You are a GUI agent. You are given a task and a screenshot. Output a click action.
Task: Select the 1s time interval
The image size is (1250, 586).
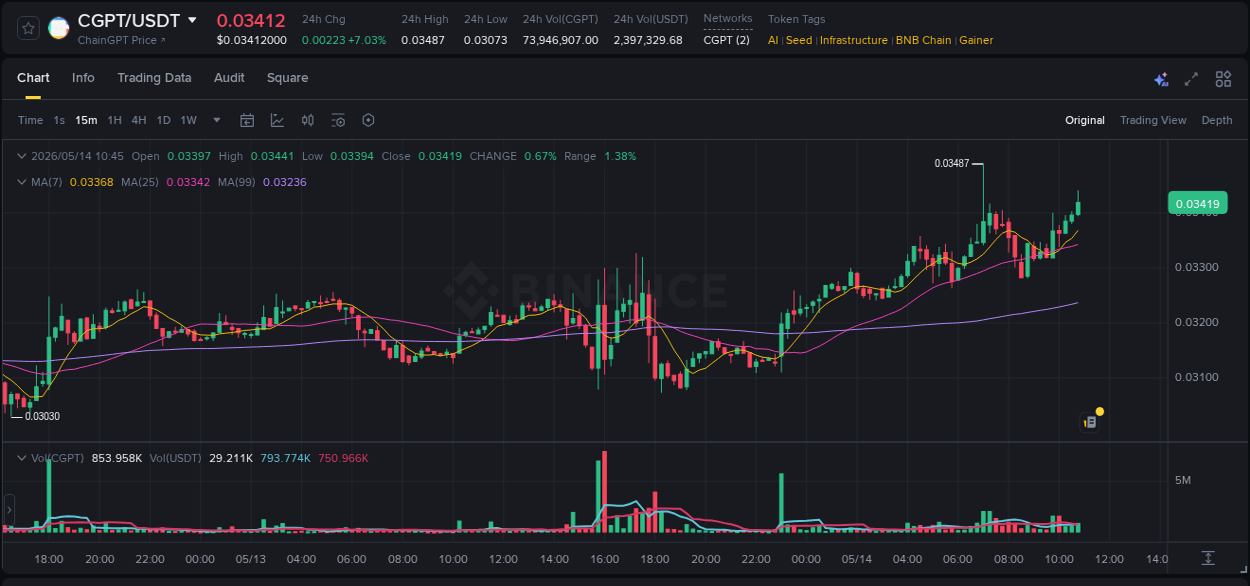(x=59, y=120)
